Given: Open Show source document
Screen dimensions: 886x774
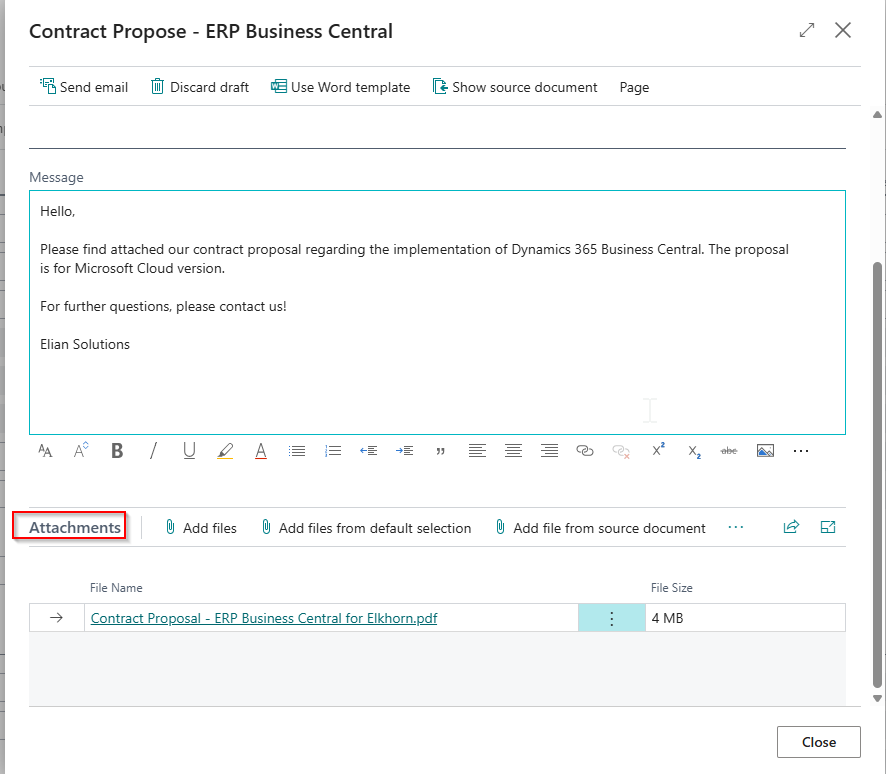Looking at the screenshot, I should (515, 87).
